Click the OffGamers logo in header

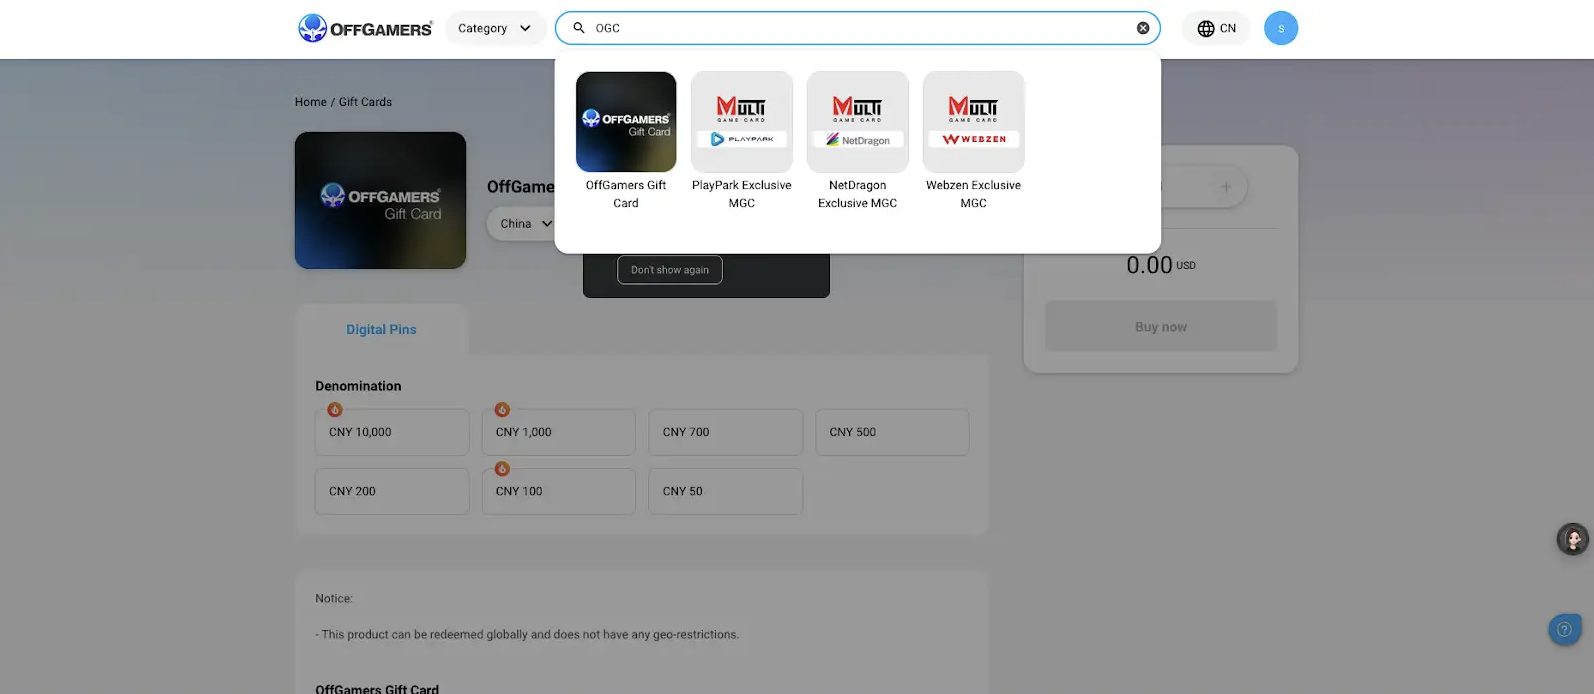click(365, 28)
